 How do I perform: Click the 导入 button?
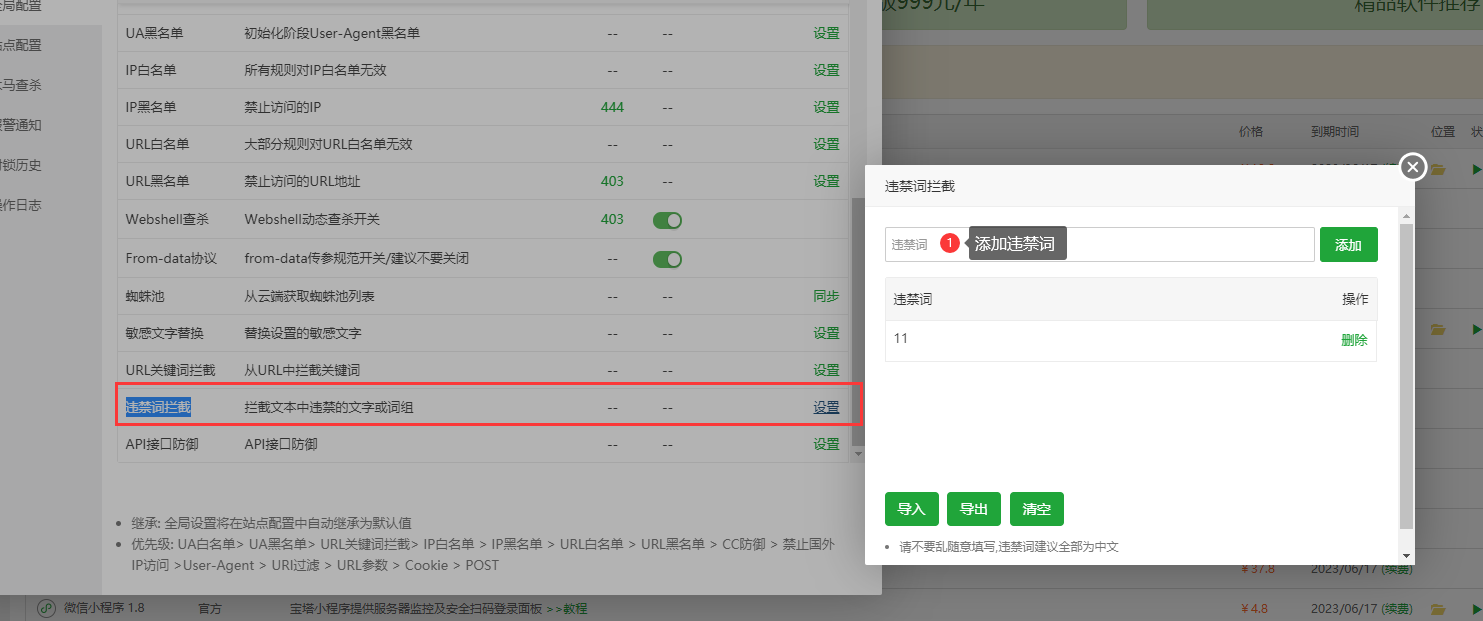(x=911, y=509)
